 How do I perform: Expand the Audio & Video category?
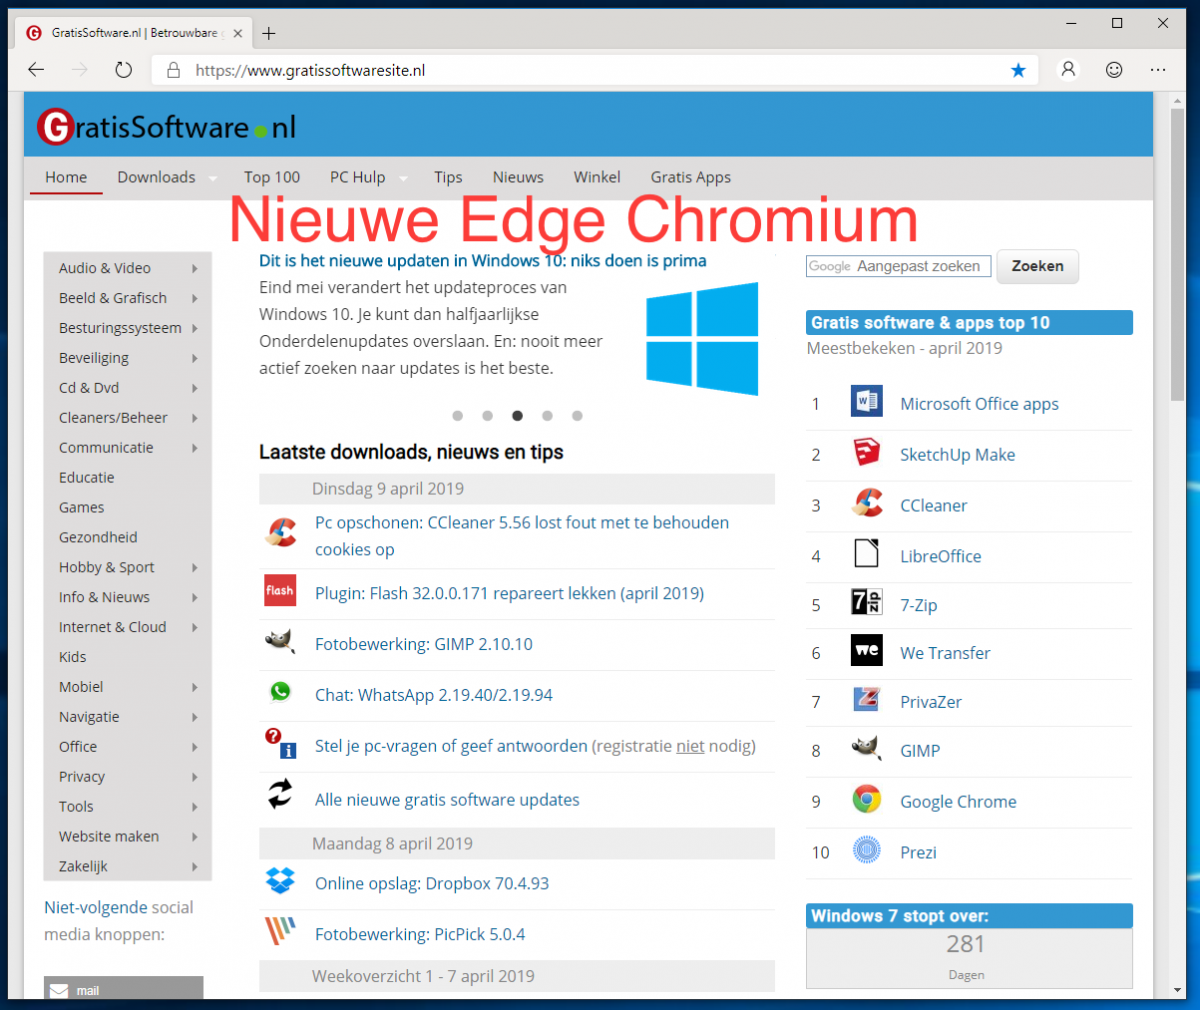tap(195, 269)
